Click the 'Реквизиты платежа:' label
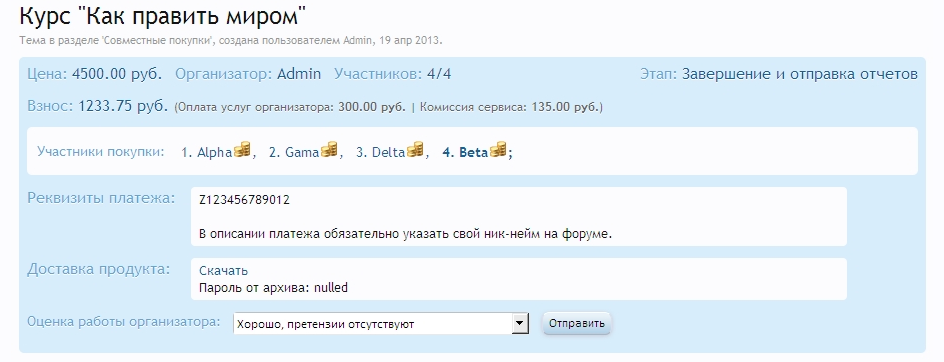Image resolution: width=944 pixels, height=362 pixels. (101, 198)
